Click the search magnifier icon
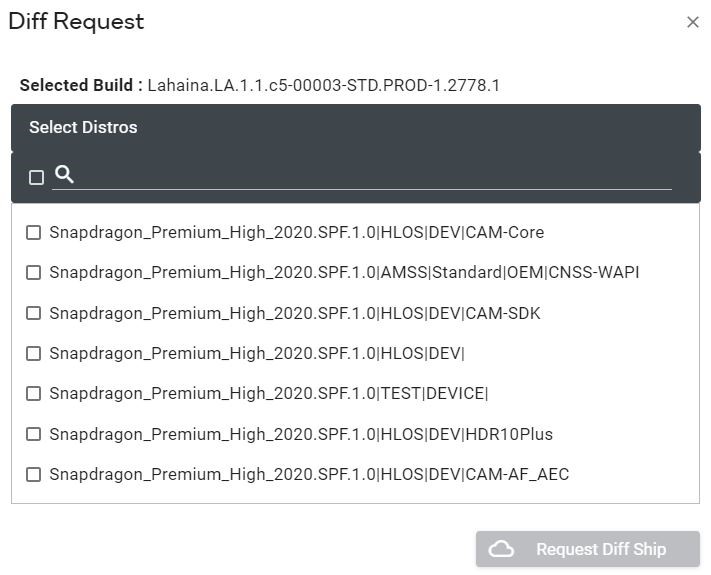711x575 pixels. click(x=64, y=175)
